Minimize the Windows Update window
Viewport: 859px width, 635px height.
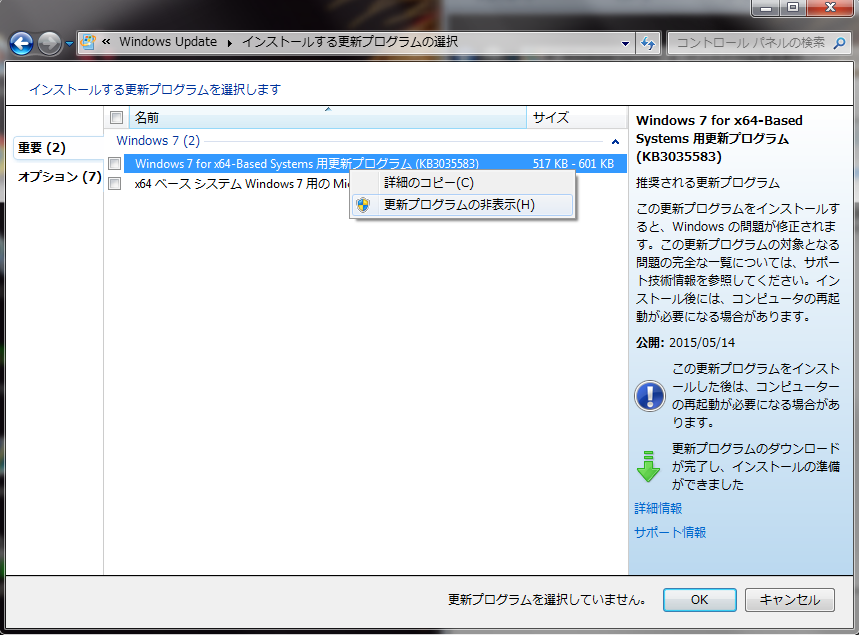pos(766,8)
